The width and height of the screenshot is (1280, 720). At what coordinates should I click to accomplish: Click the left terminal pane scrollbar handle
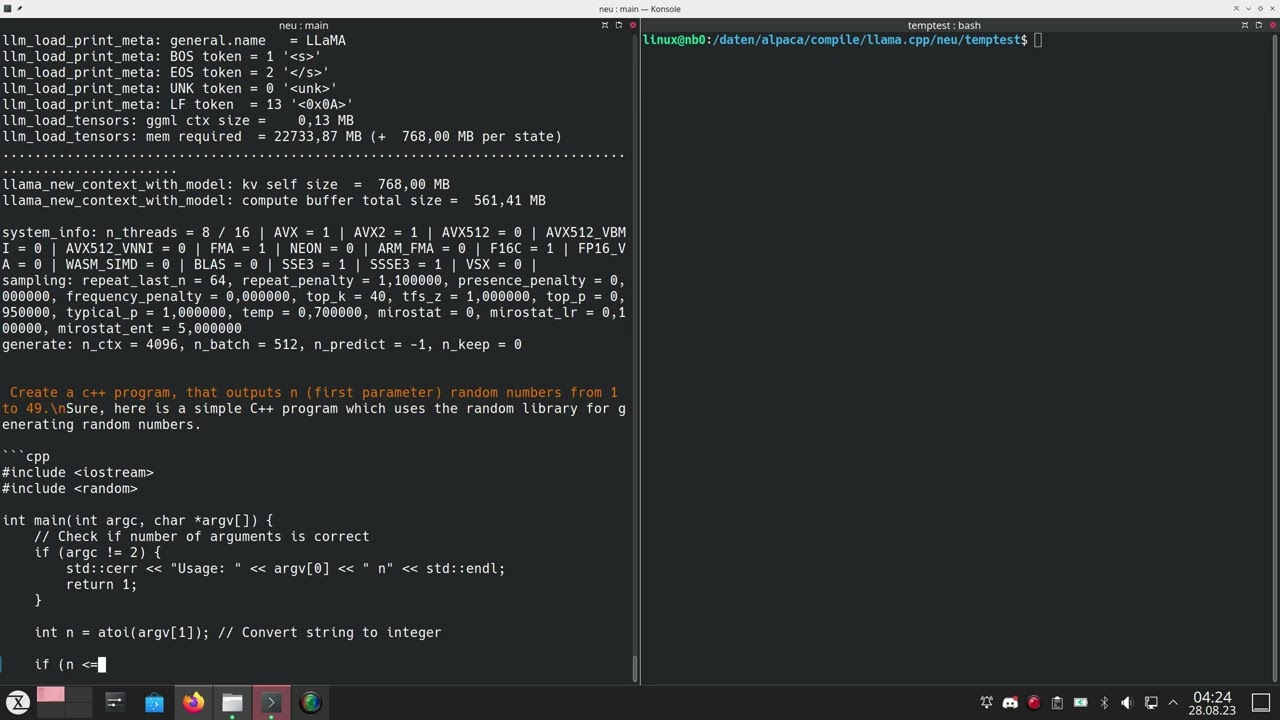point(635,668)
